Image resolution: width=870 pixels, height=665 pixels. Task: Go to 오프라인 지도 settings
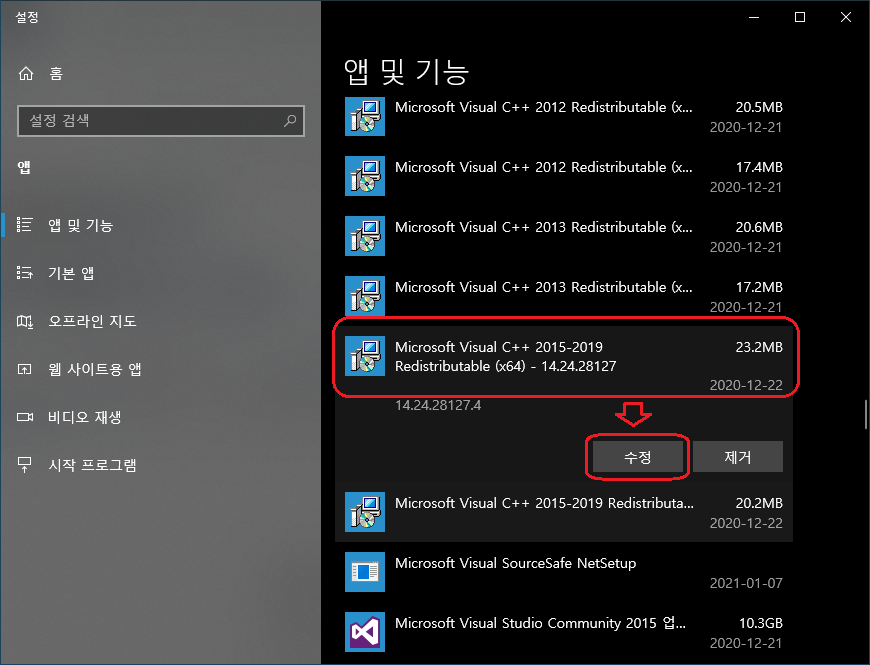[x=161, y=321]
